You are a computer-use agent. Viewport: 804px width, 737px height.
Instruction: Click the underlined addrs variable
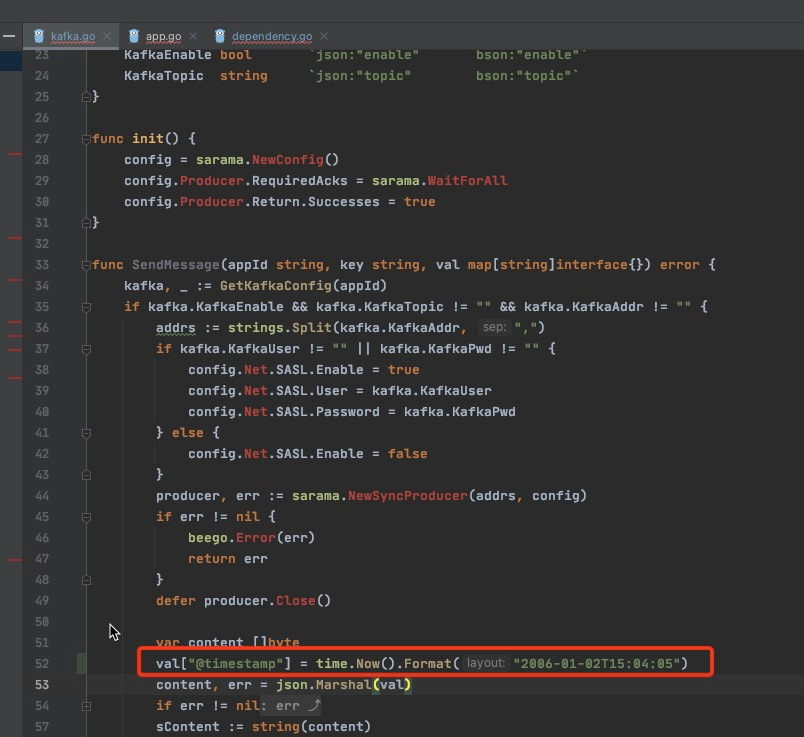point(174,327)
